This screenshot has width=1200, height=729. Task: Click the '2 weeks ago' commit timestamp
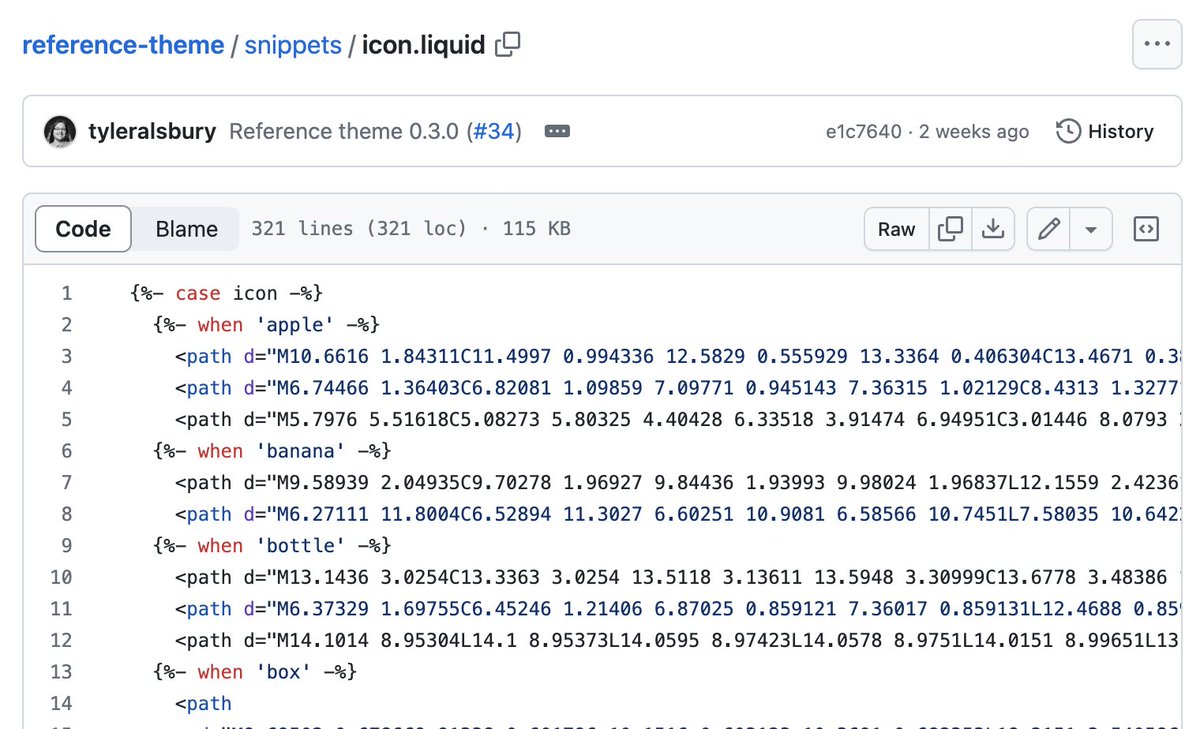tap(974, 131)
